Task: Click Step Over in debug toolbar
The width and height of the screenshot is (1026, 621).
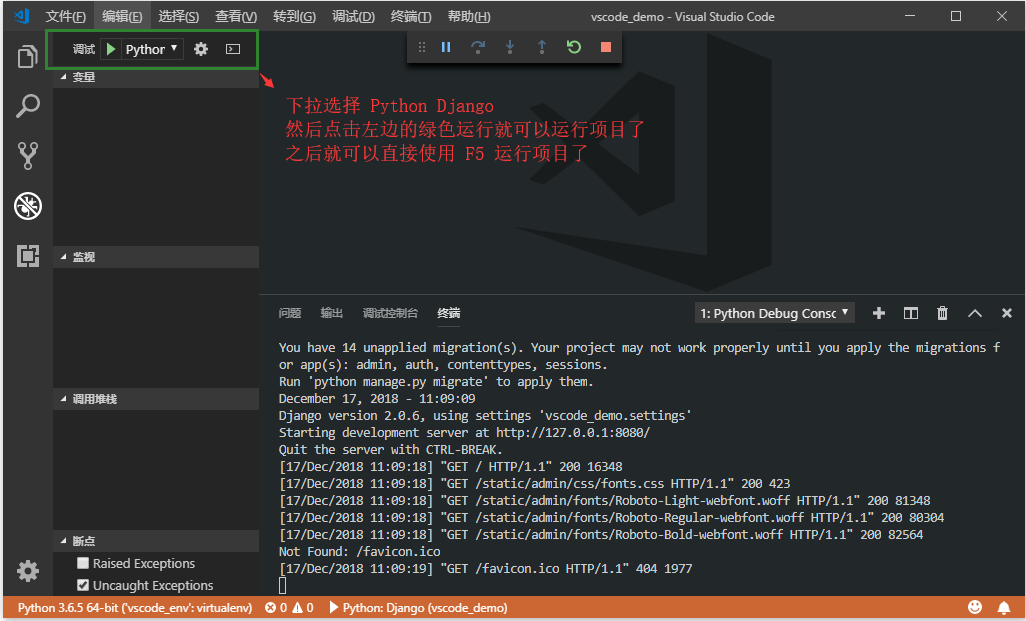Action: pyautogui.click(x=478, y=47)
